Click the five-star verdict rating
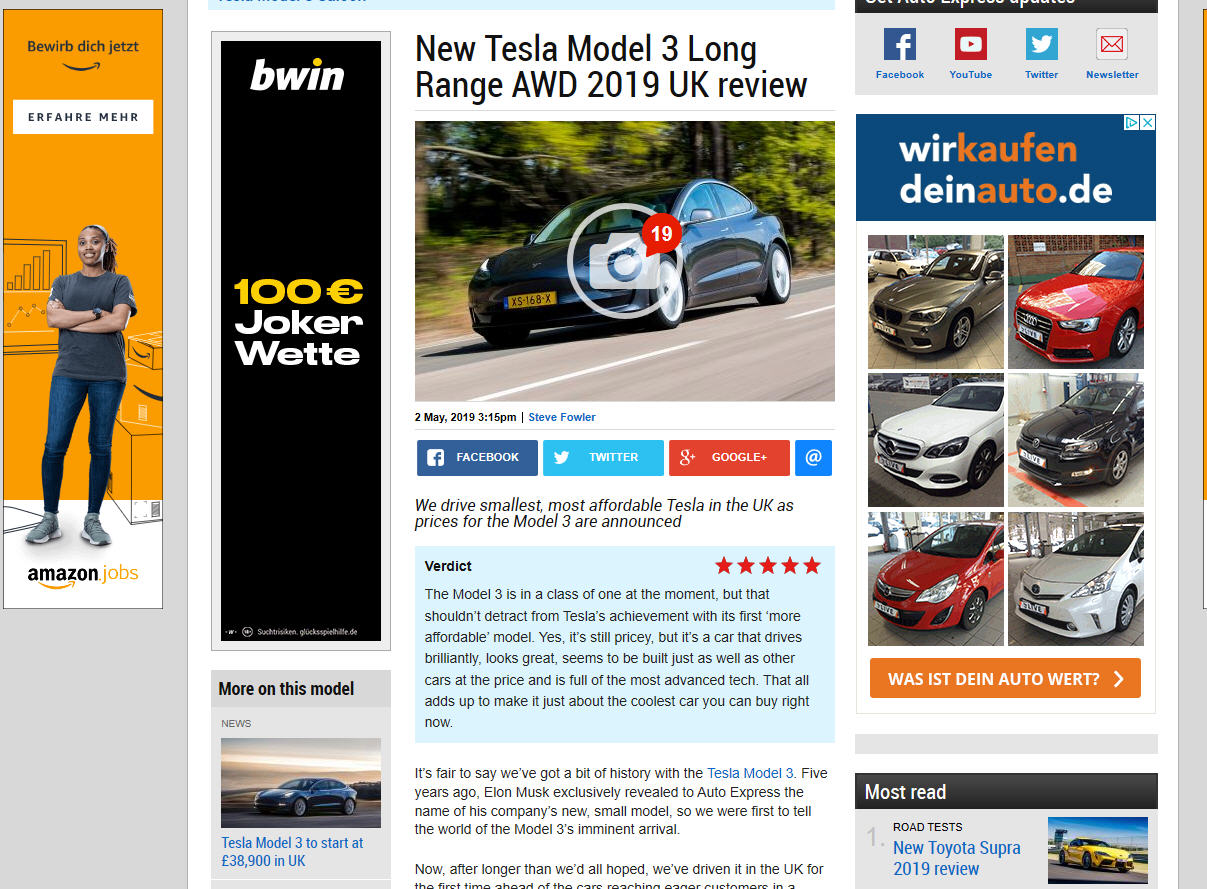Image resolution: width=1207 pixels, height=889 pixels. tap(768, 566)
